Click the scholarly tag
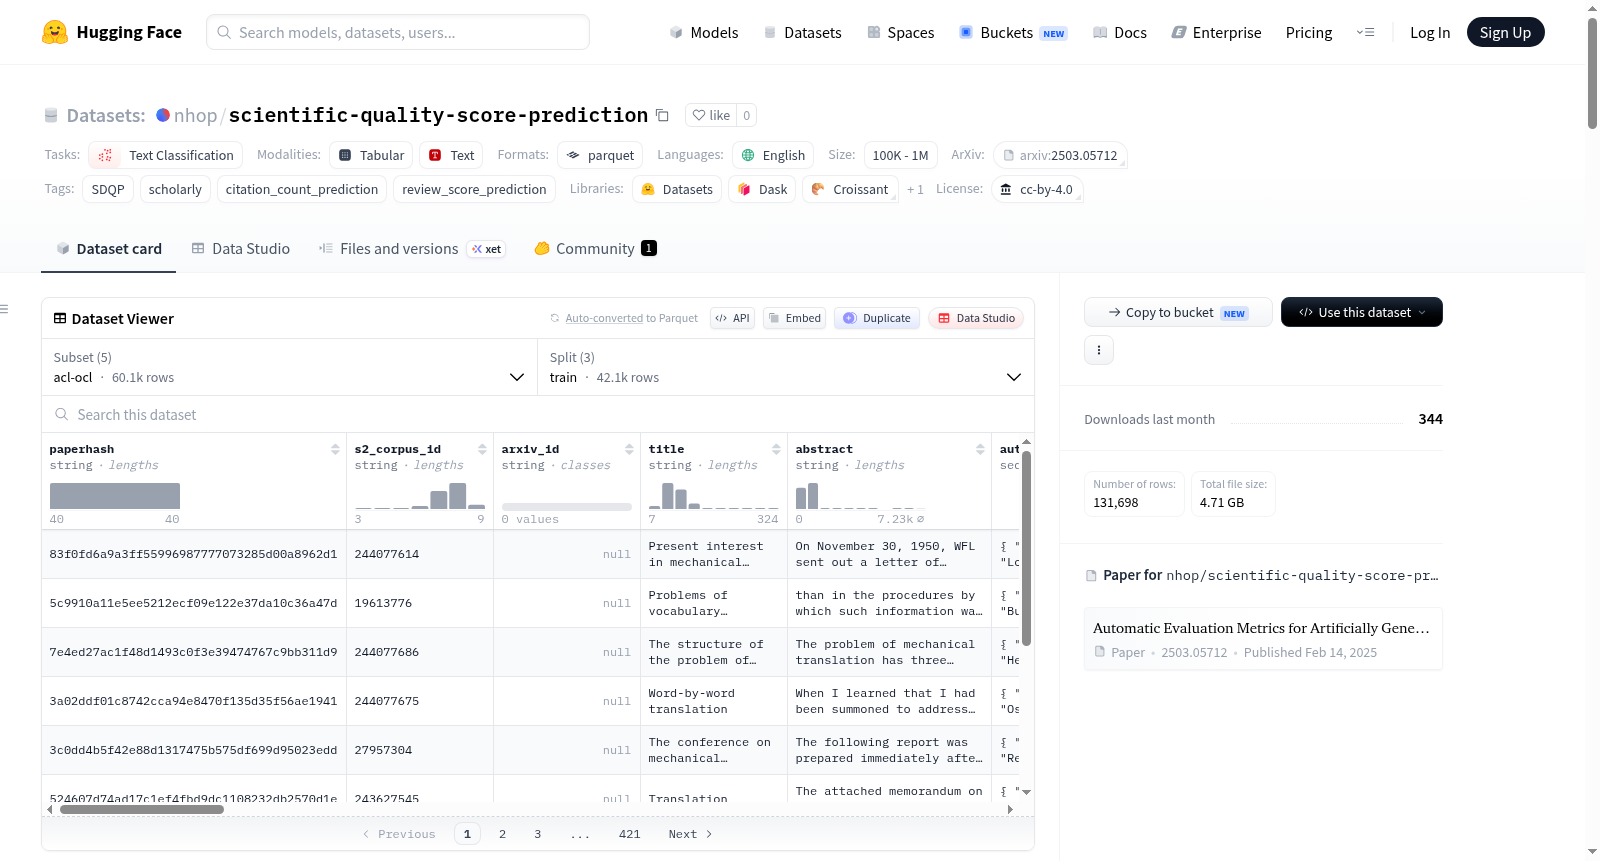 175,189
